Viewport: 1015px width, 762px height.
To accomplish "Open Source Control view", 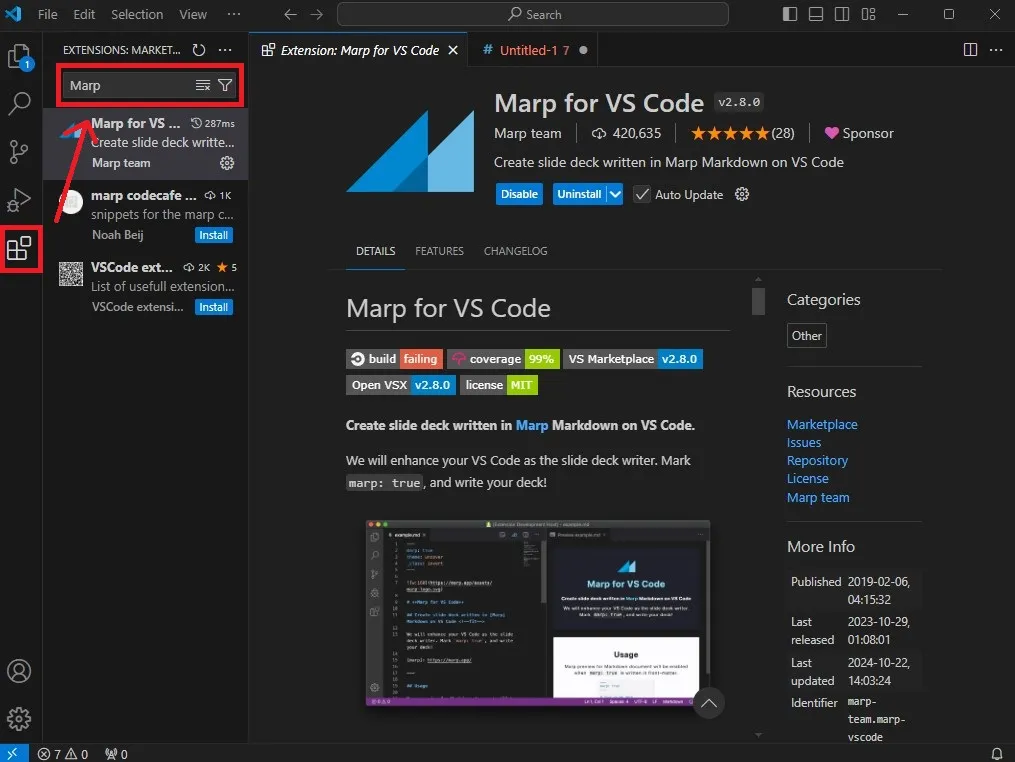I will coord(19,152).
